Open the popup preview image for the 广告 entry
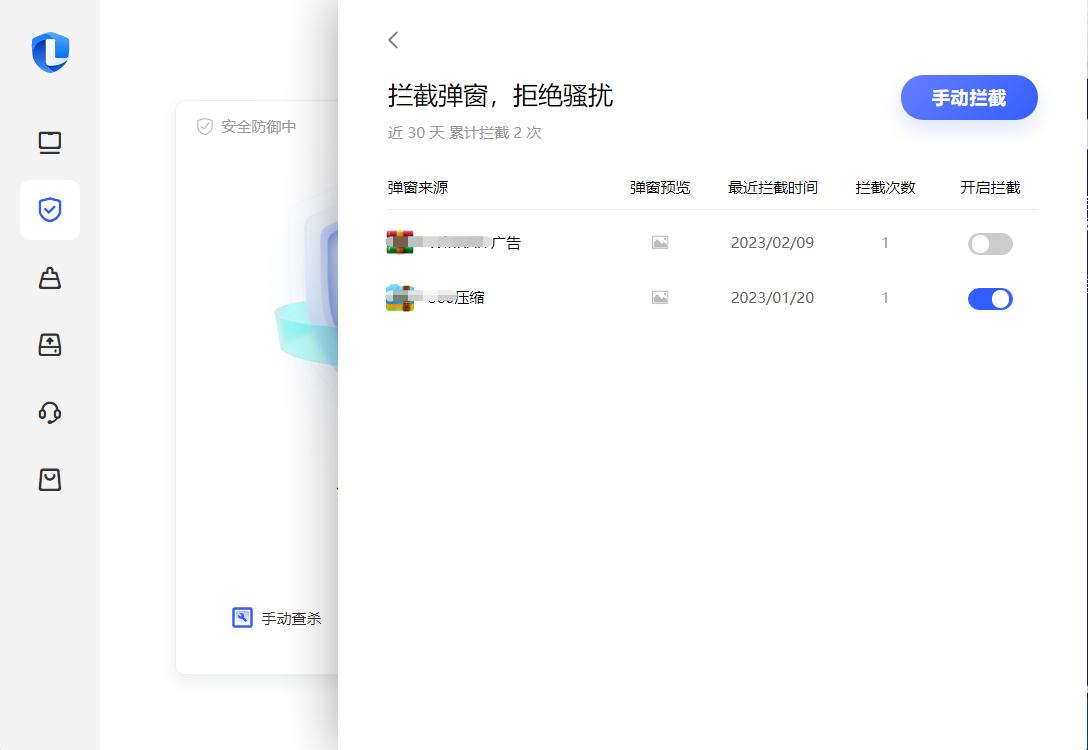The image size is (1088, 750). pos(660,242)
